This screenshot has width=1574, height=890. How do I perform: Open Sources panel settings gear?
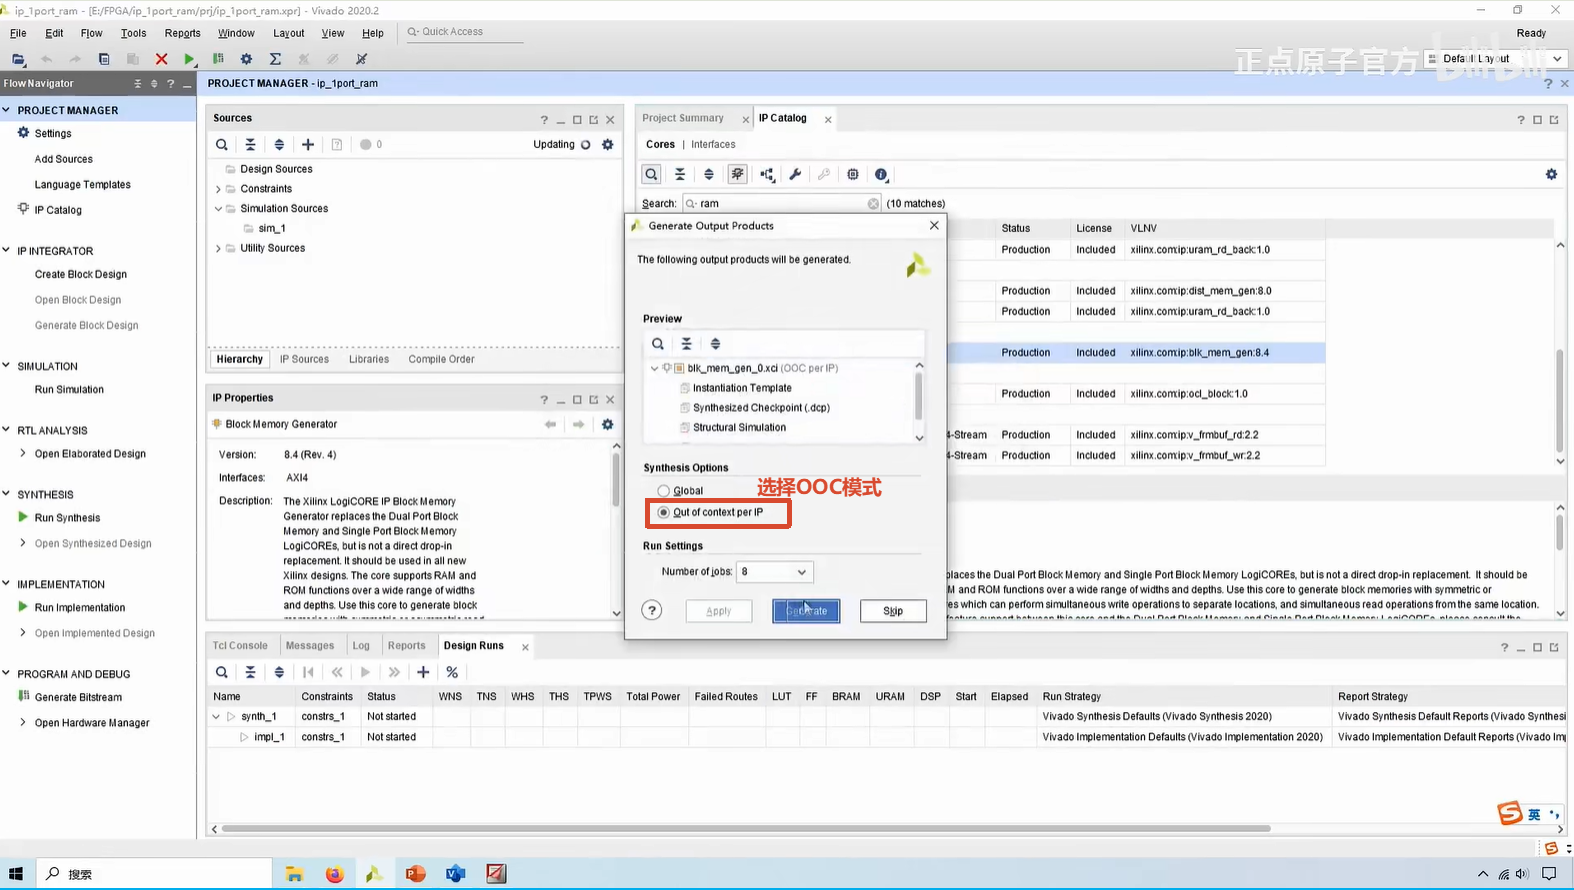[607, 145]
